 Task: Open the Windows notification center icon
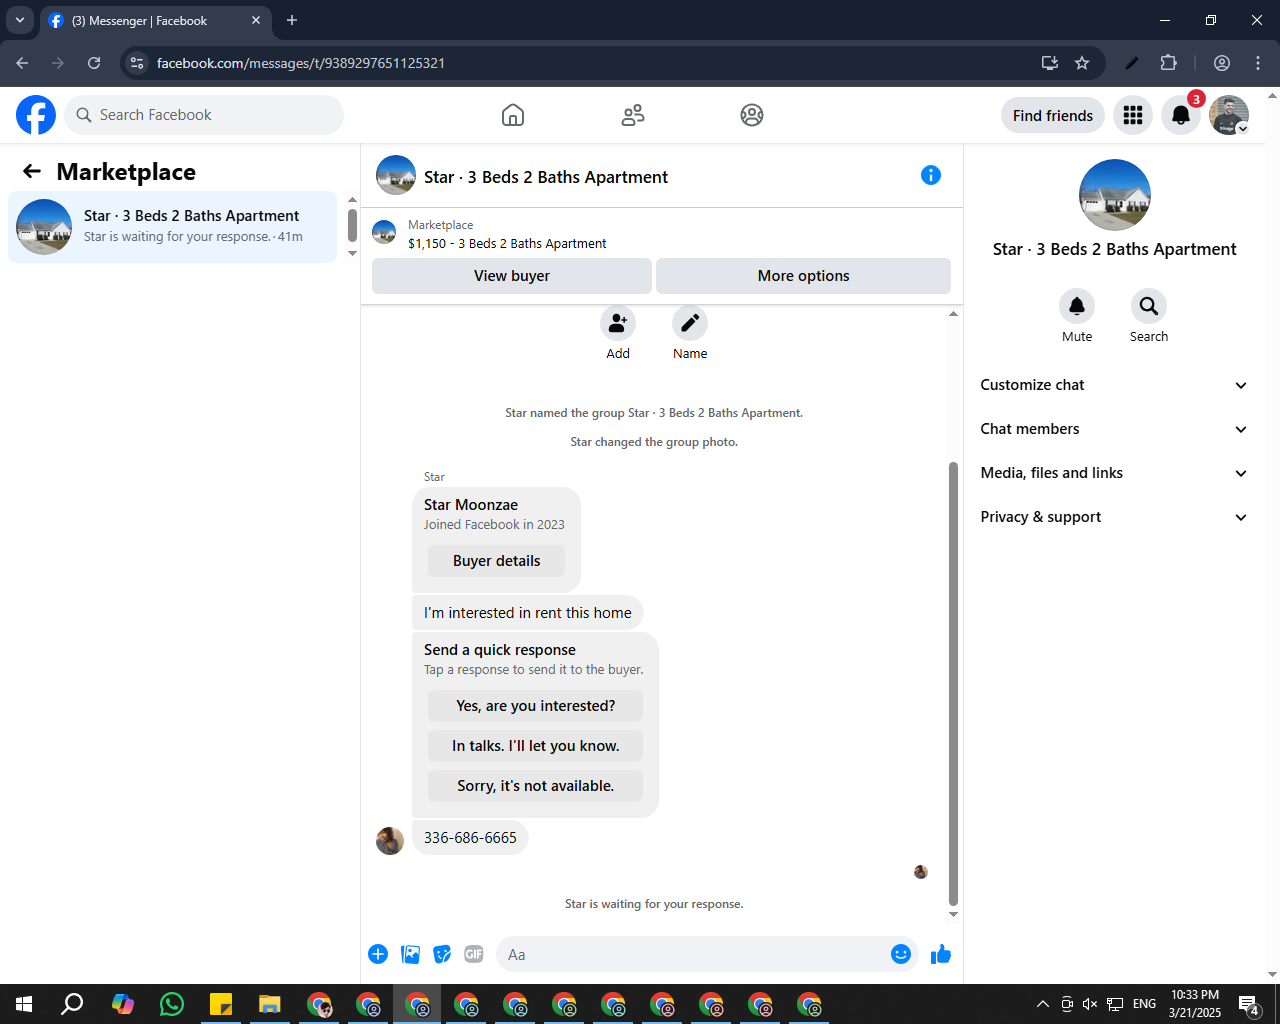tap(1249, 1004)
